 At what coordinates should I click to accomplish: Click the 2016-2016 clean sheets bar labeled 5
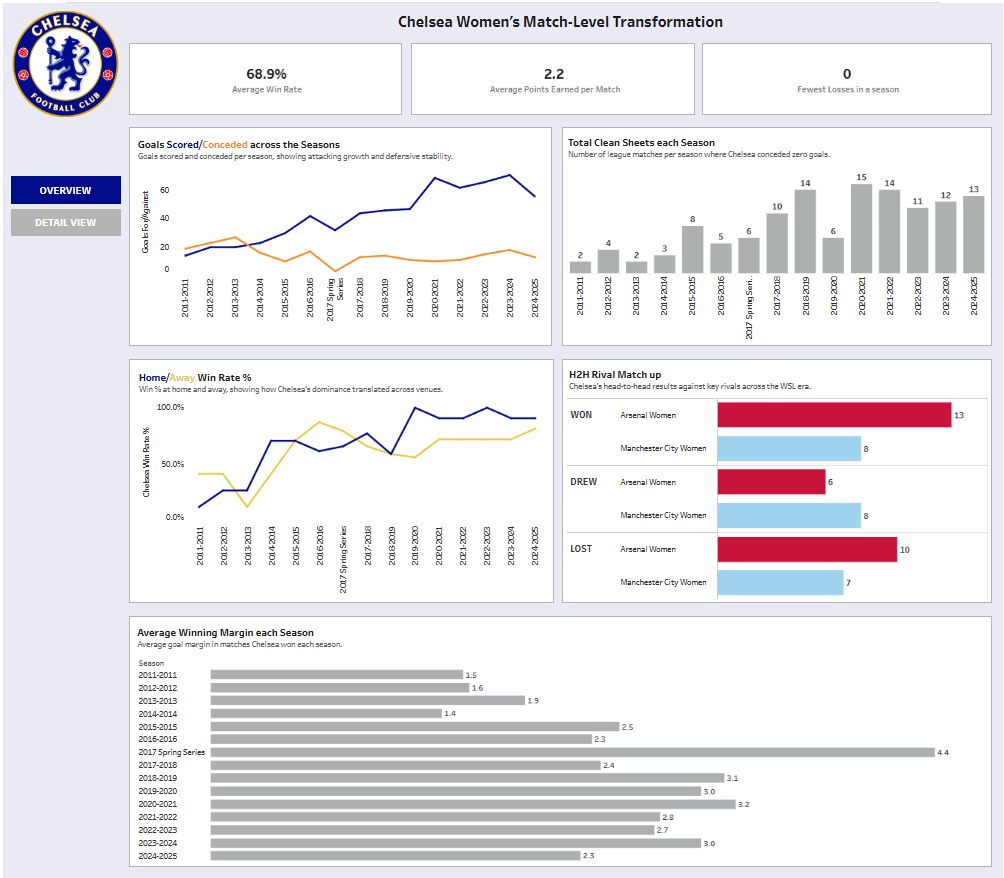[720, 259]
